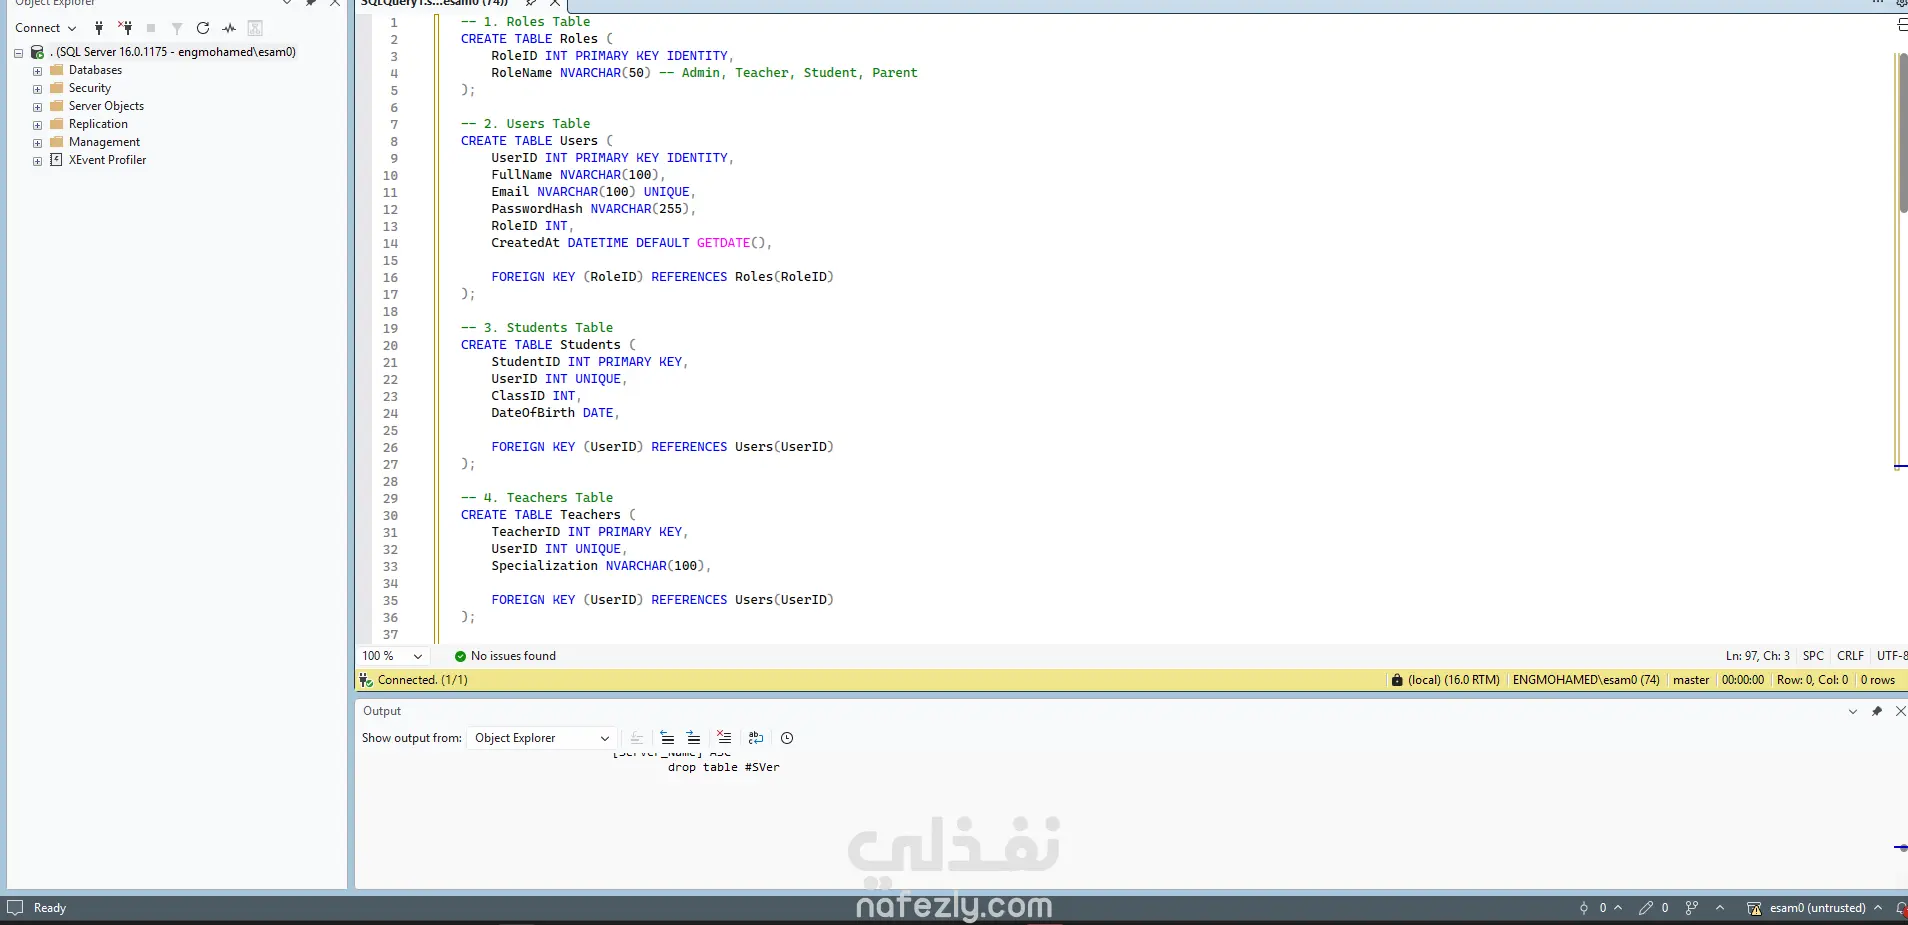Screen dimensions: 1908x925
Task: Click the Clear All icon in Output panel
Action: point(724,738)
